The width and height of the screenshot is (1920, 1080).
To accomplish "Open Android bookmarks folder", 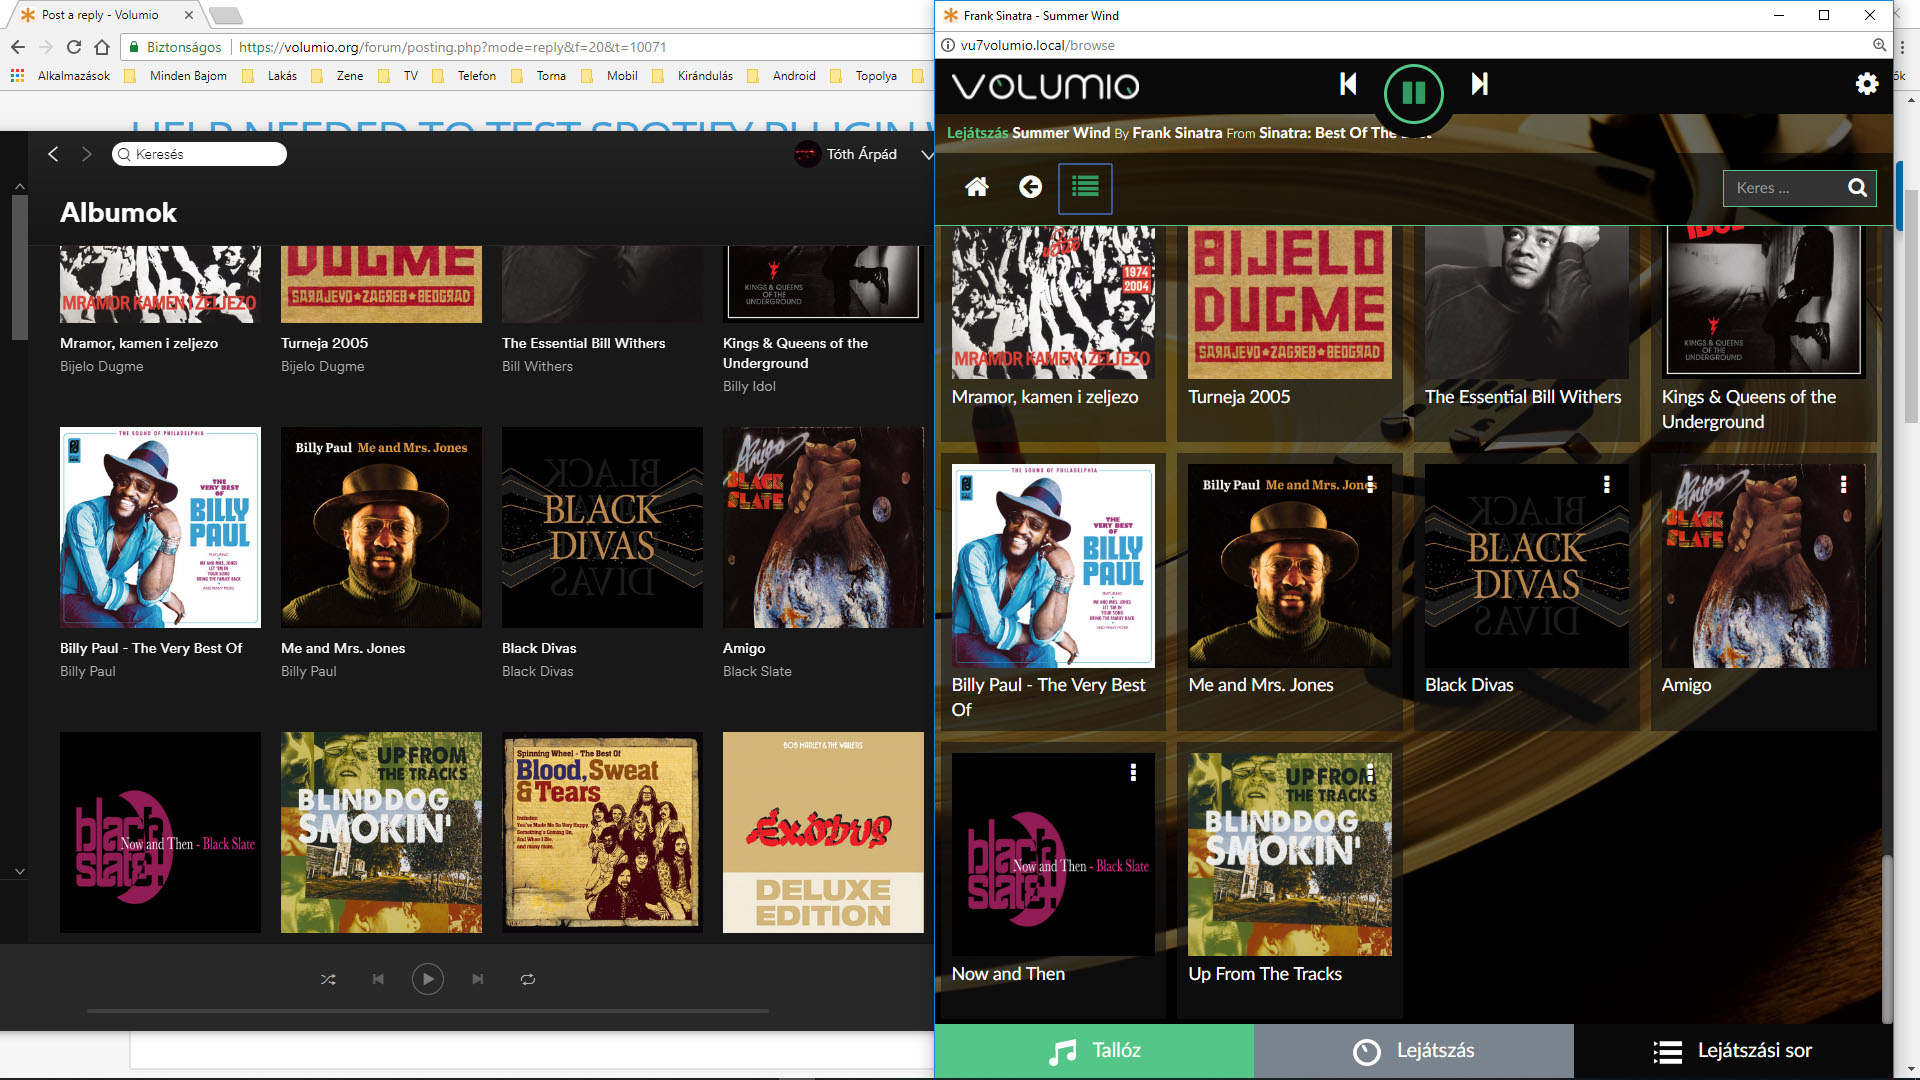I will click(x=781, y=76).
